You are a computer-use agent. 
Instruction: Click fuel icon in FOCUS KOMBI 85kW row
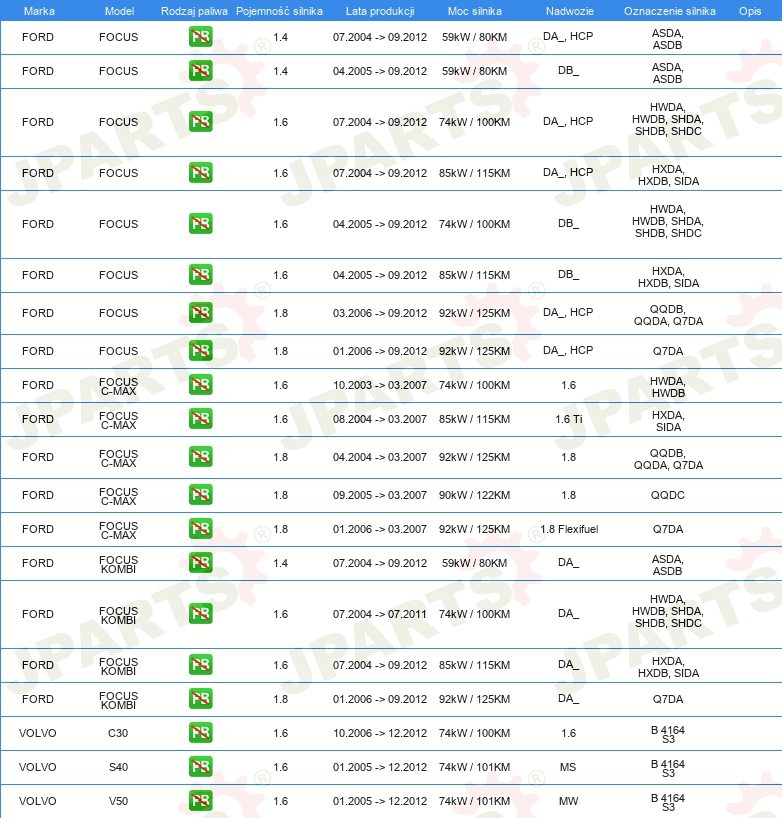pos(200,665)
